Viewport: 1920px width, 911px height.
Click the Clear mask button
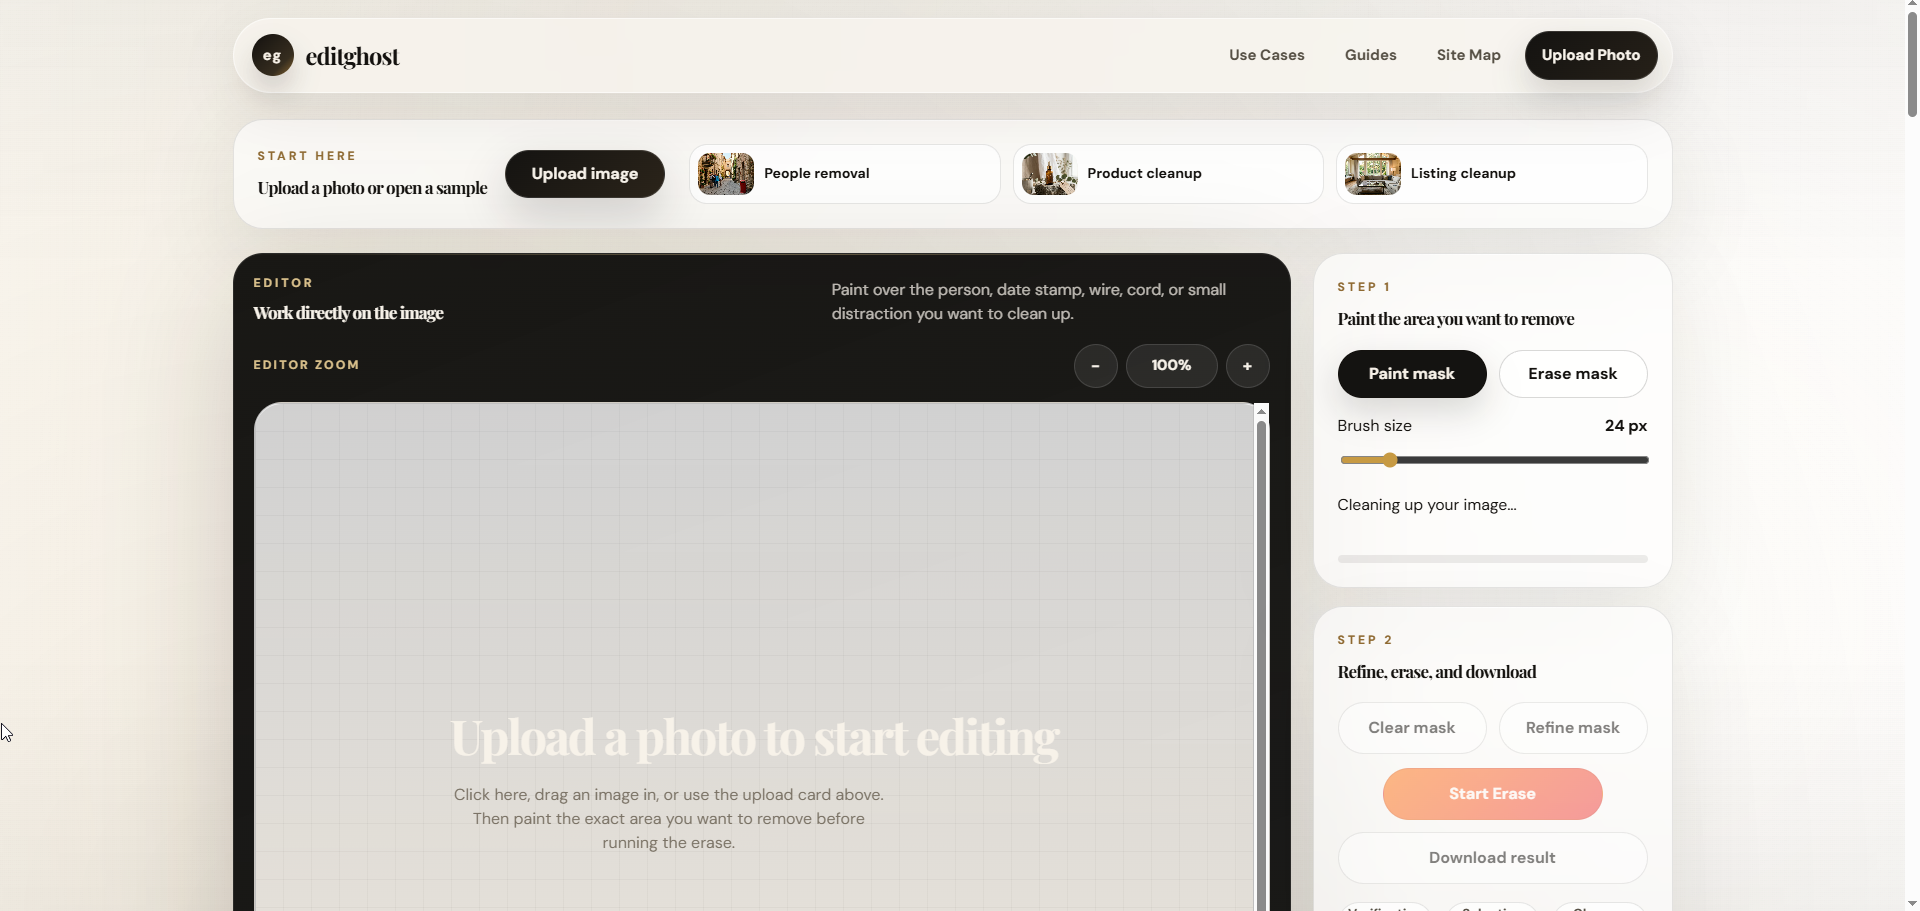tap(1412, 728)
